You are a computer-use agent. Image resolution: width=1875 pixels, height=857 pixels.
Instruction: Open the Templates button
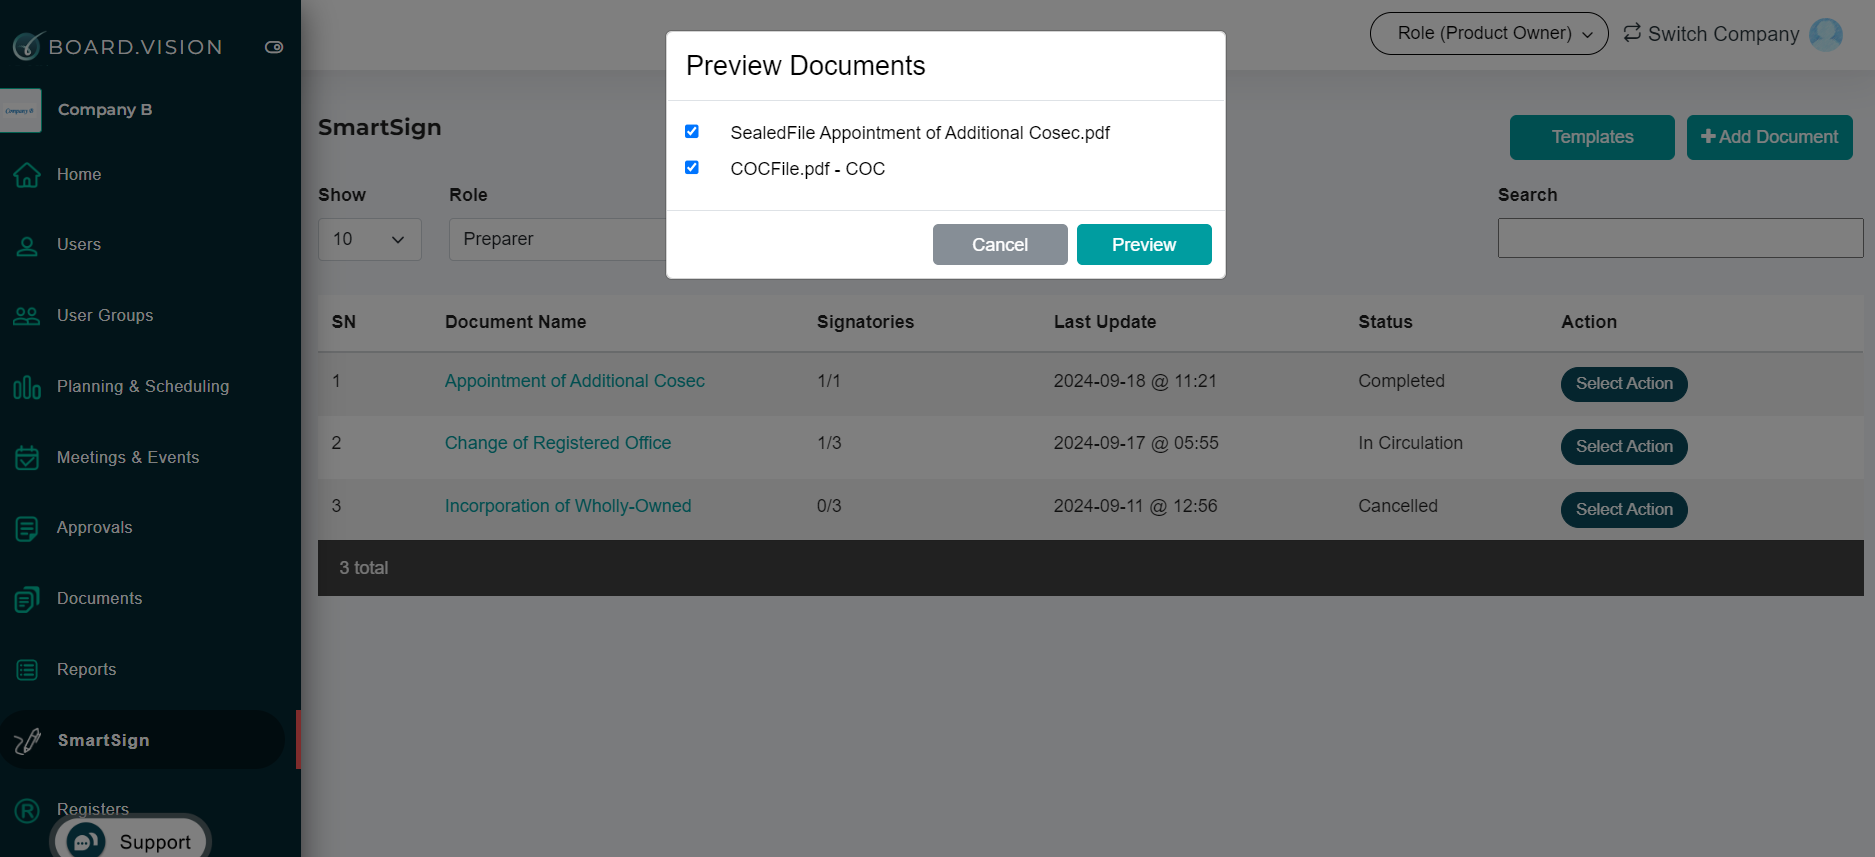point(1592,137)
